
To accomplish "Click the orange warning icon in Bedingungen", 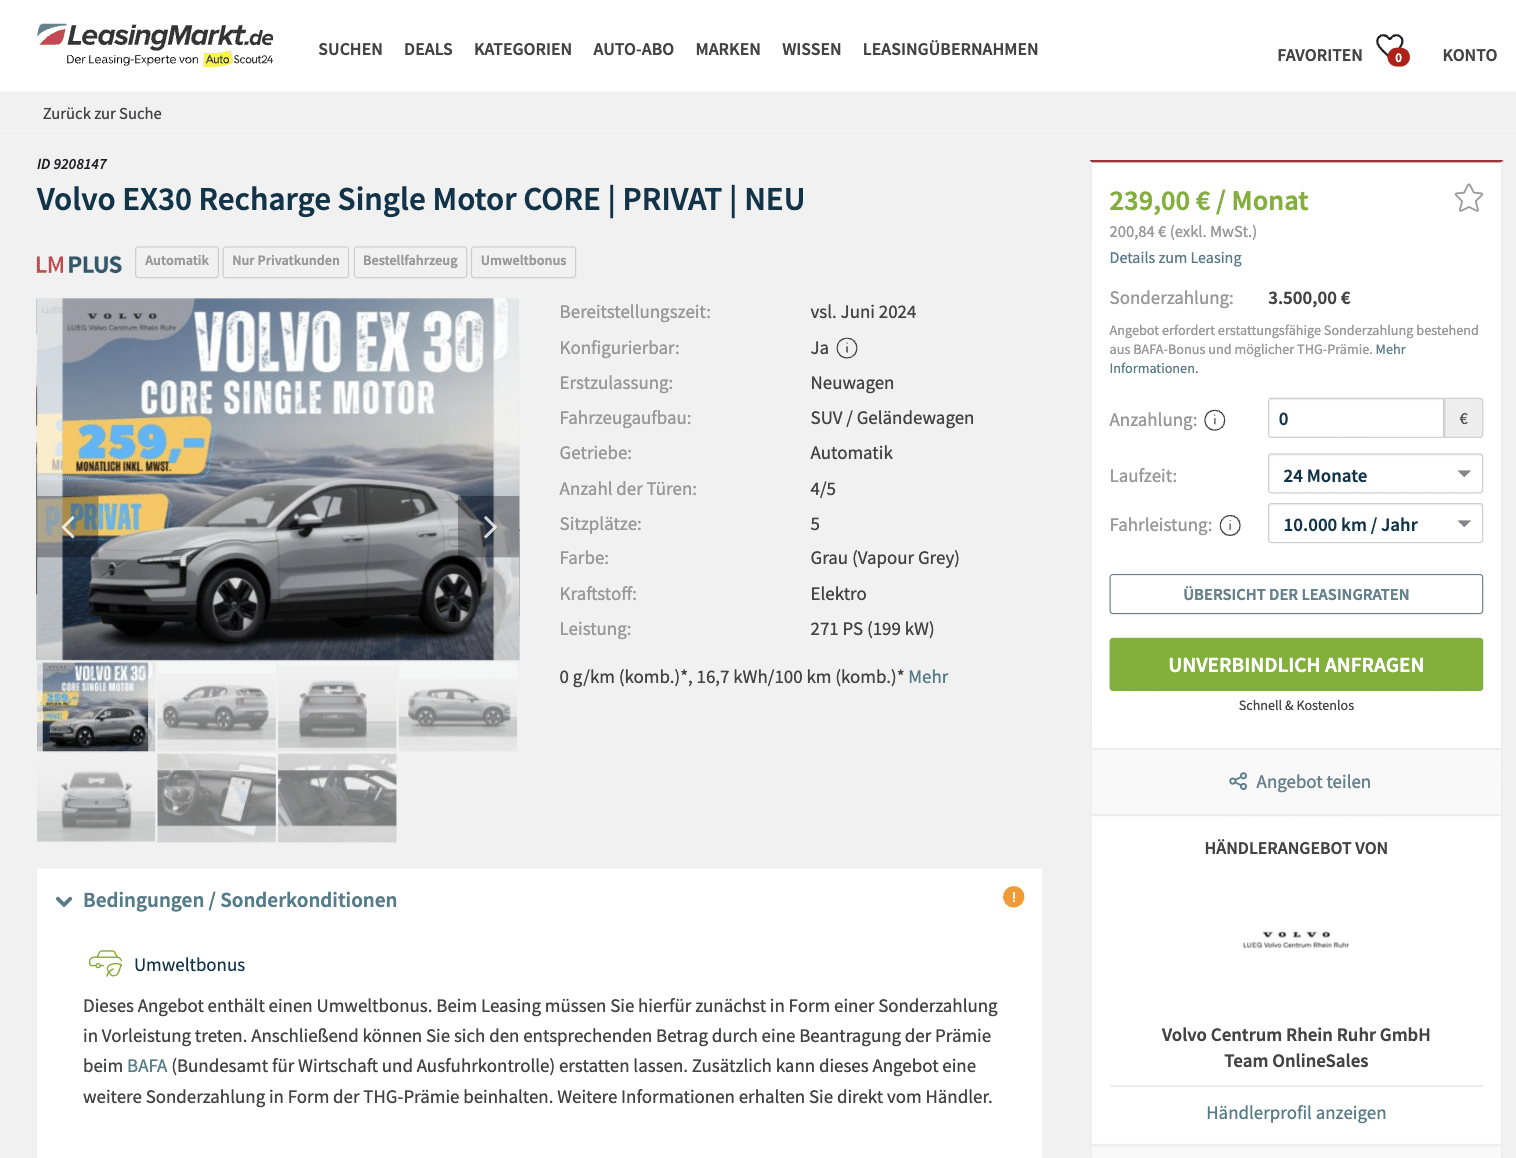I will (1013, 897).
